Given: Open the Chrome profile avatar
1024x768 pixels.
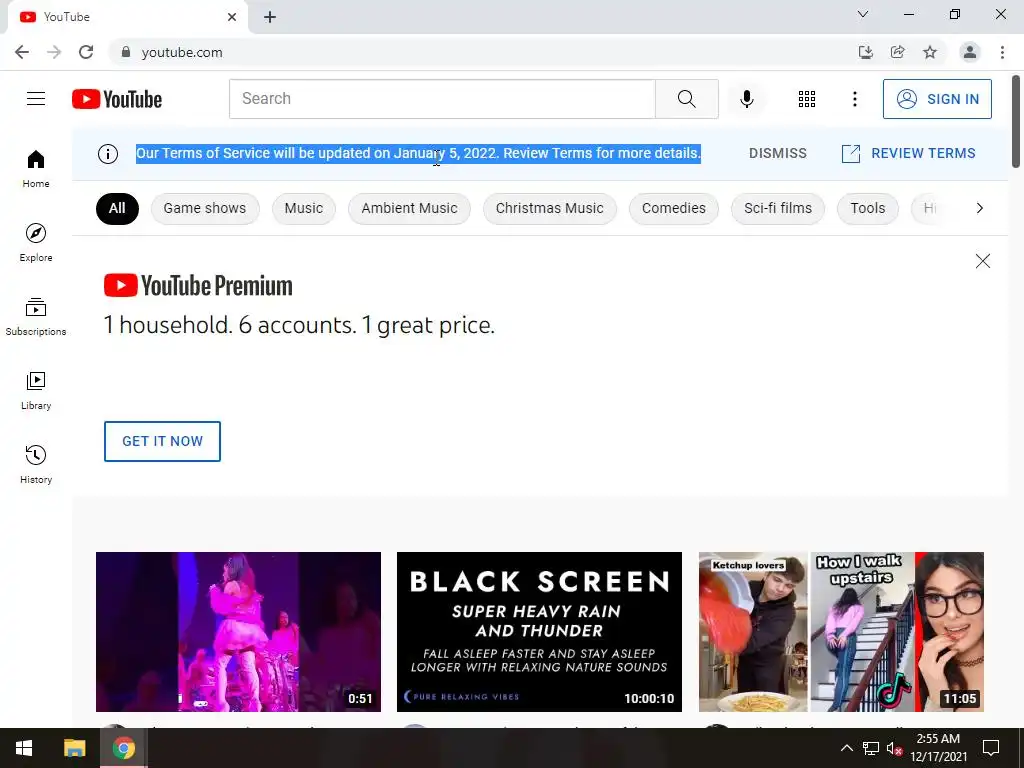Looking at the screenshot, I should (x=970, y=52).
